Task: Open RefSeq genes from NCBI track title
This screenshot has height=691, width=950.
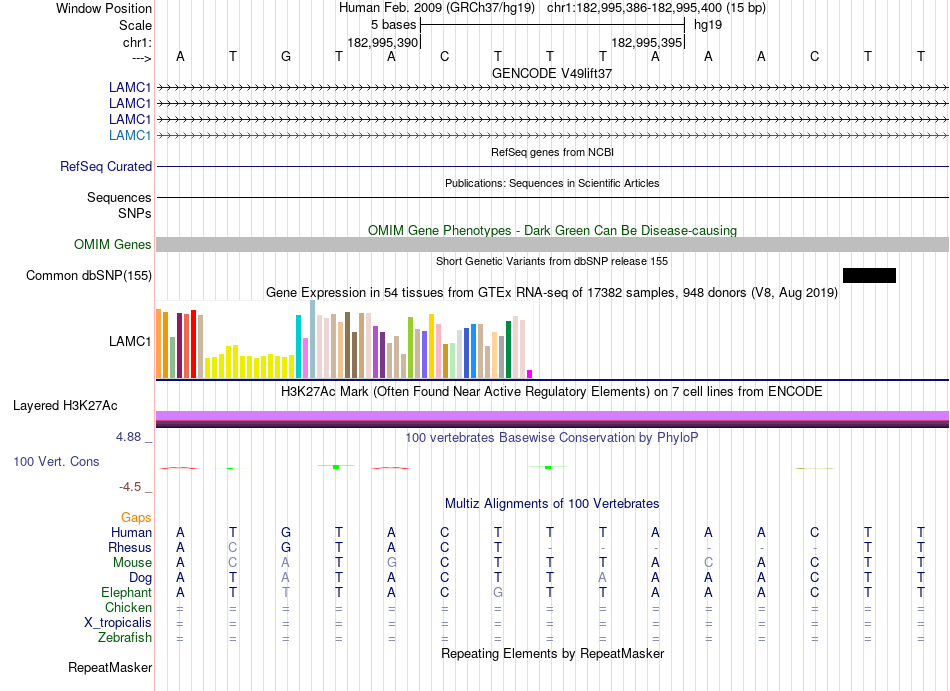Action: click(552, 152)
